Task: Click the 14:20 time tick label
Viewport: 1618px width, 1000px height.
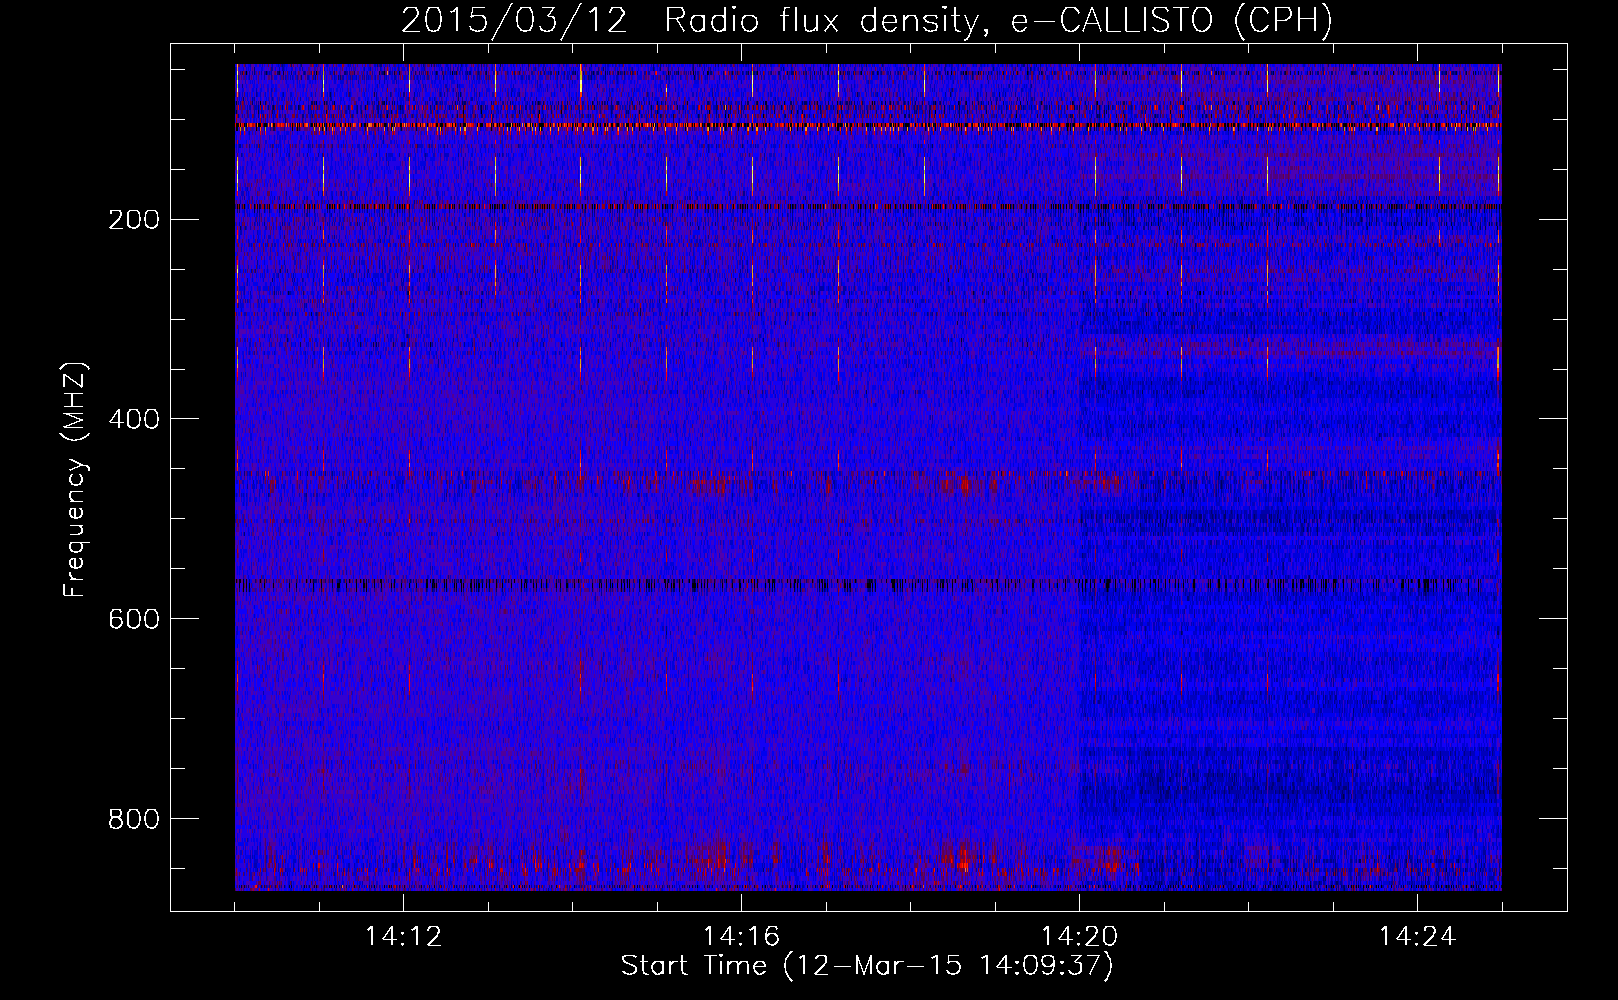Action: 1079,937
